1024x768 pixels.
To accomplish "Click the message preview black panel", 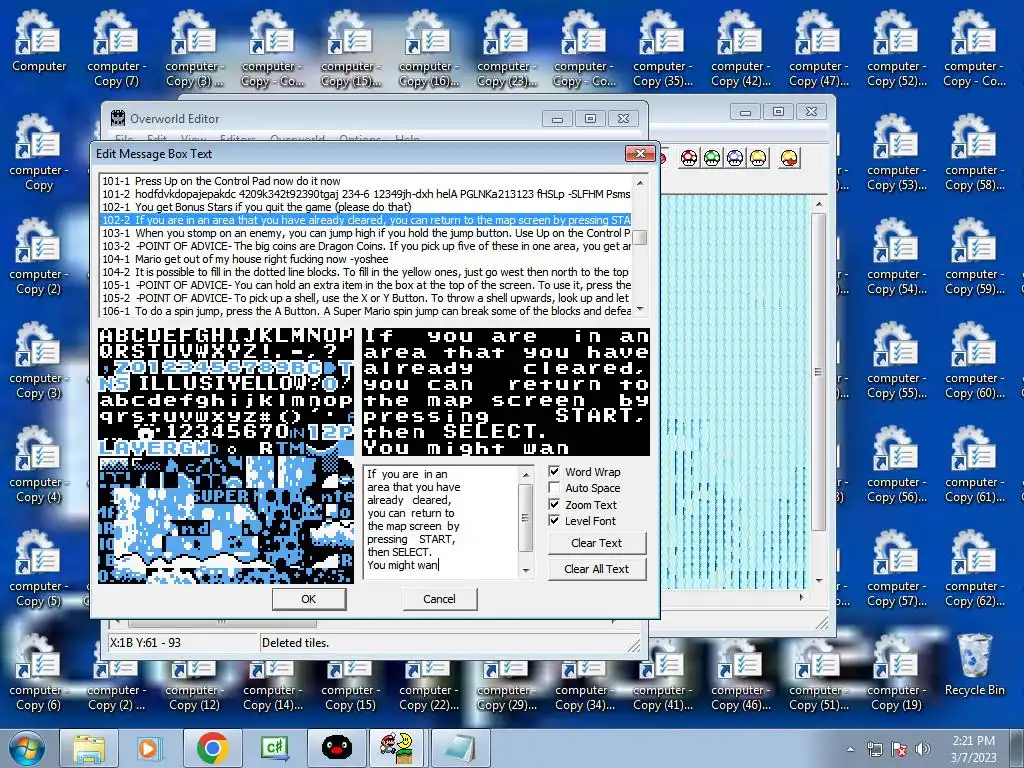I will point(506,392).
